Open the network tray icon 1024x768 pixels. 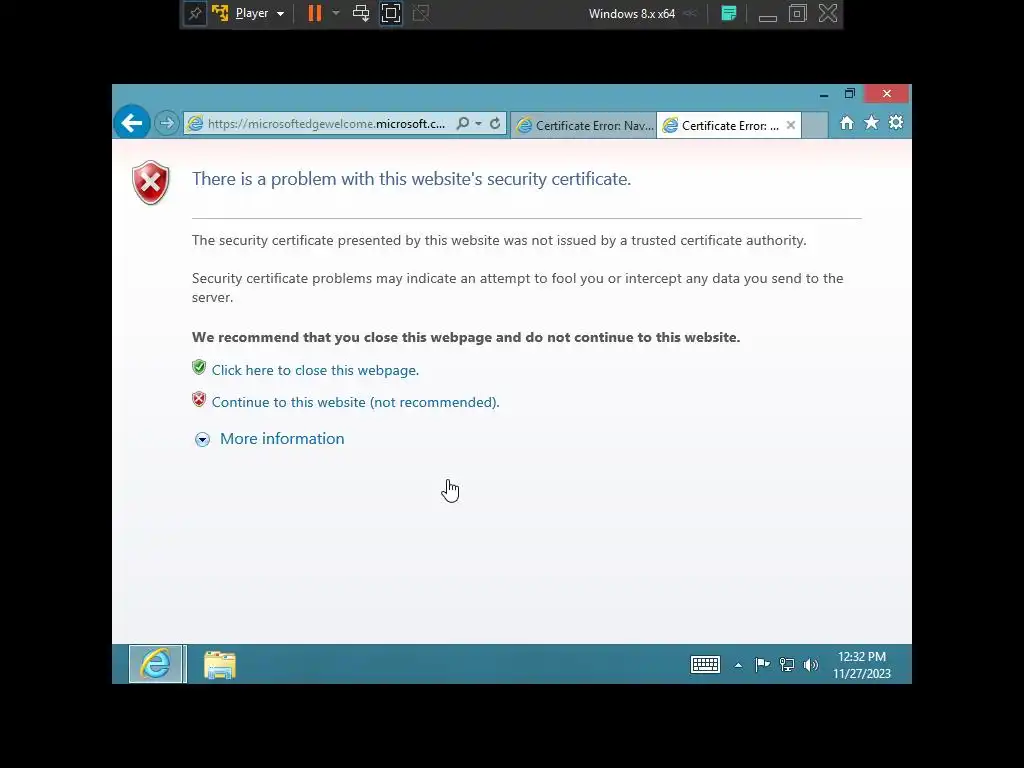pos(787,665)
